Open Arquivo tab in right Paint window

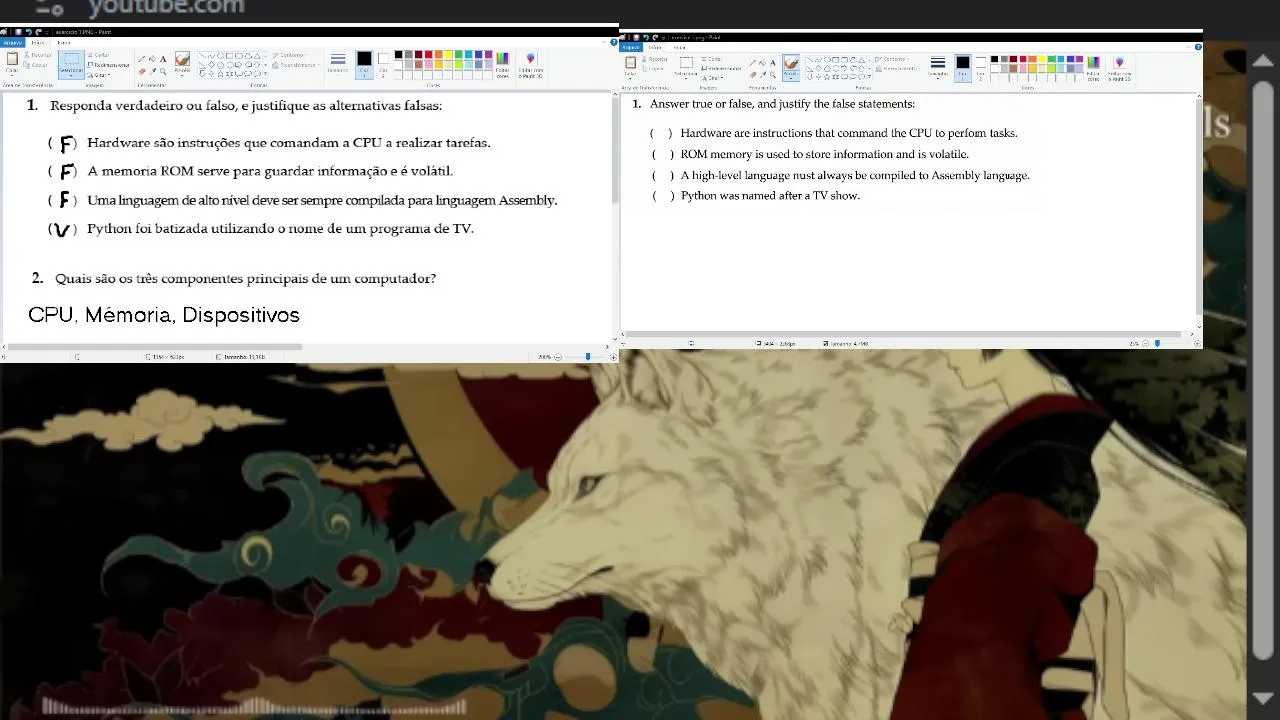click(x=631, y=47)
